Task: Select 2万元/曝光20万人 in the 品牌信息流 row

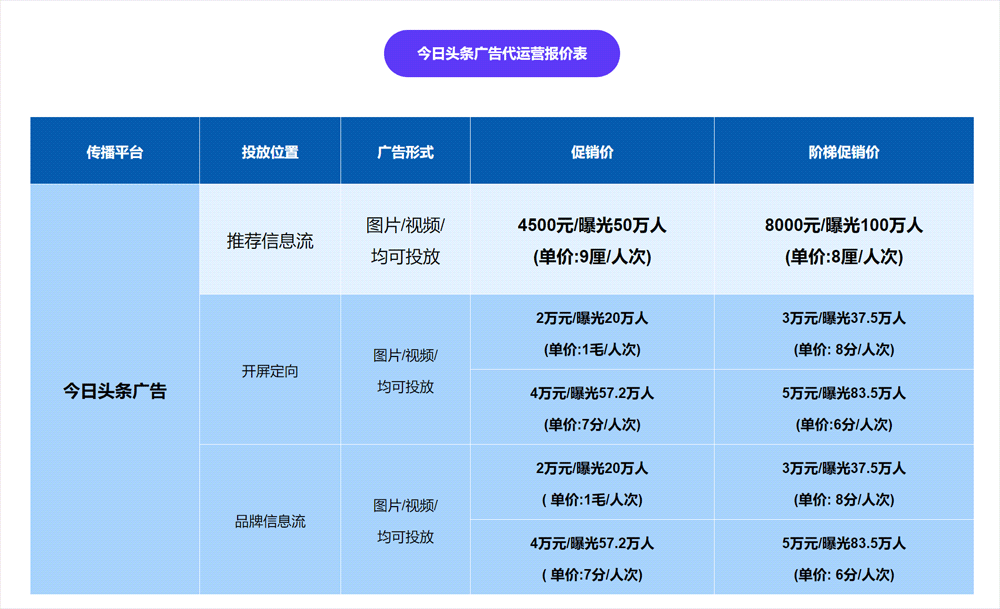Action: point(592,483)
